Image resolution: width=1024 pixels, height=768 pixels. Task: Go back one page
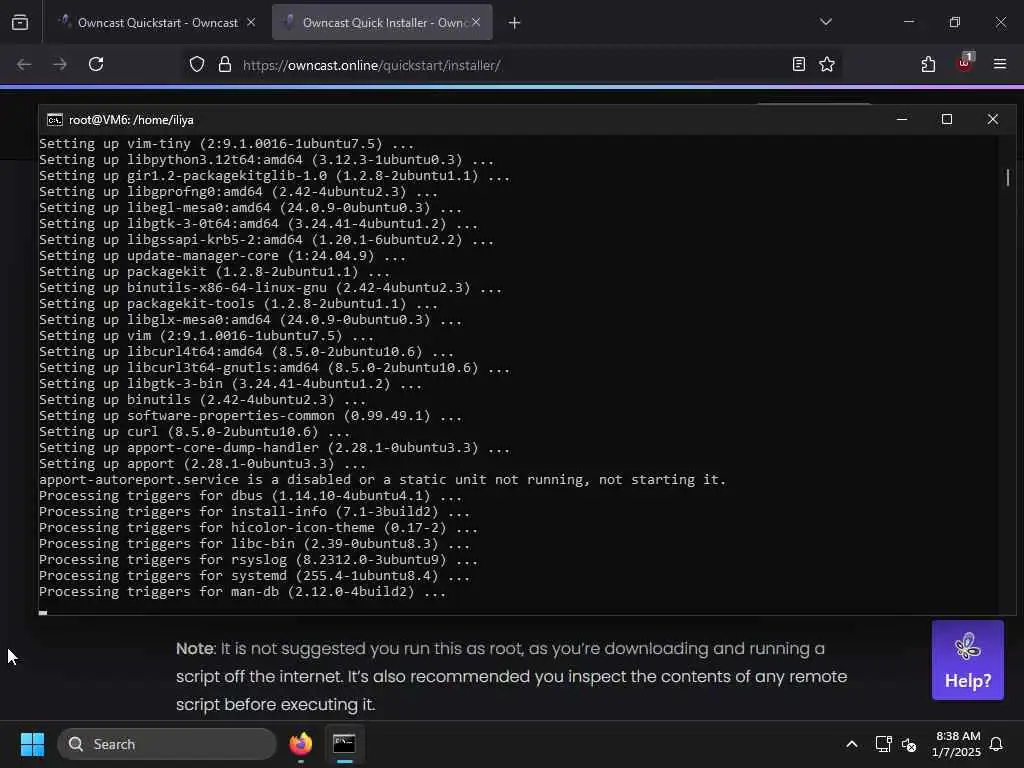24,65
